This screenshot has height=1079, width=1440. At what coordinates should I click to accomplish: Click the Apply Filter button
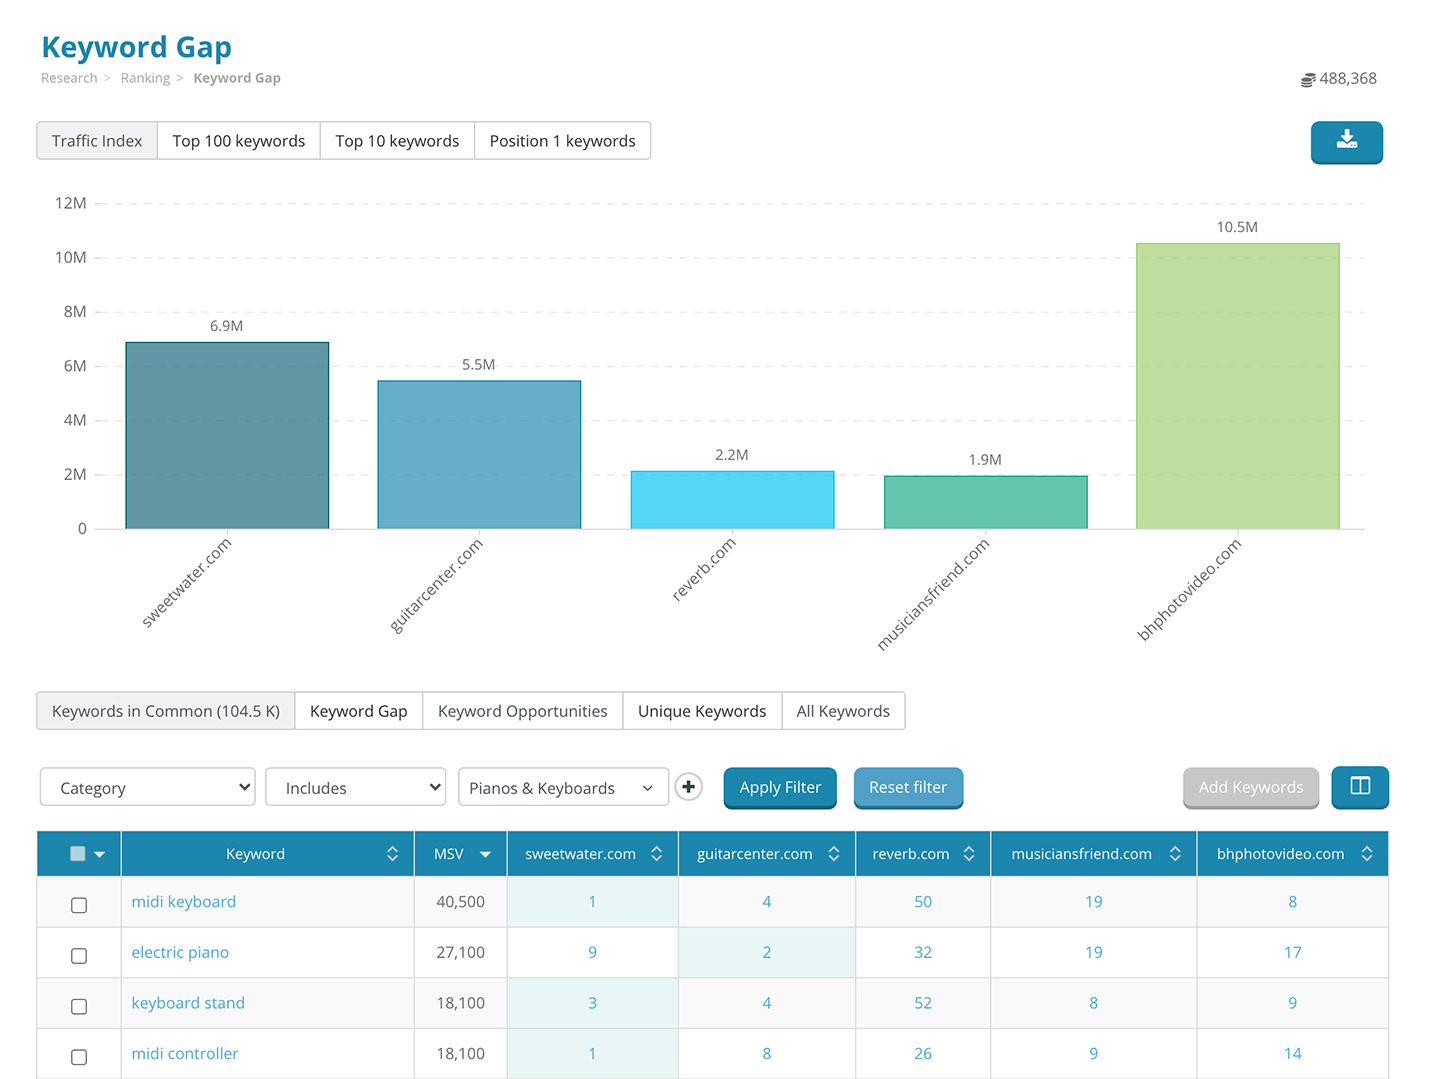point(779,787)
